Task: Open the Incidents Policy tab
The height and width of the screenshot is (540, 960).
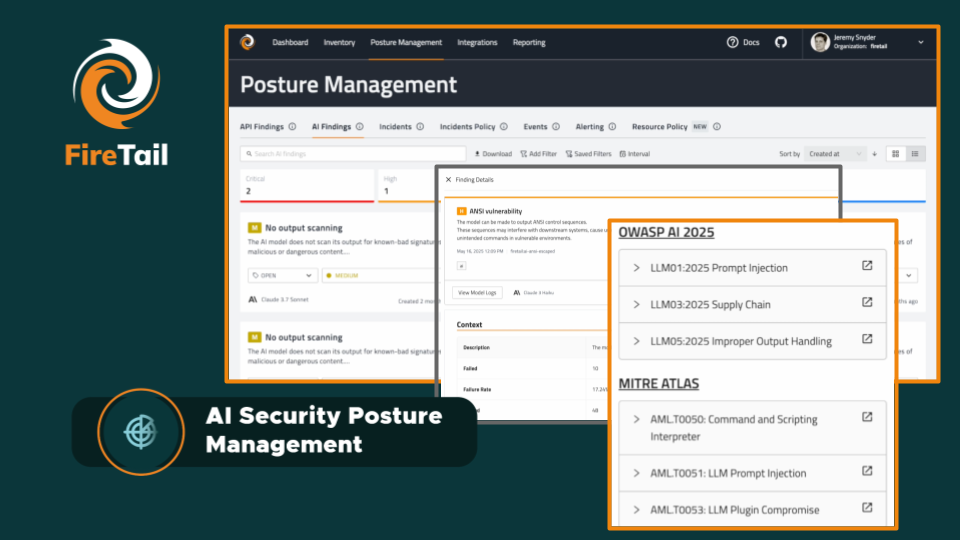Action: 467,127
